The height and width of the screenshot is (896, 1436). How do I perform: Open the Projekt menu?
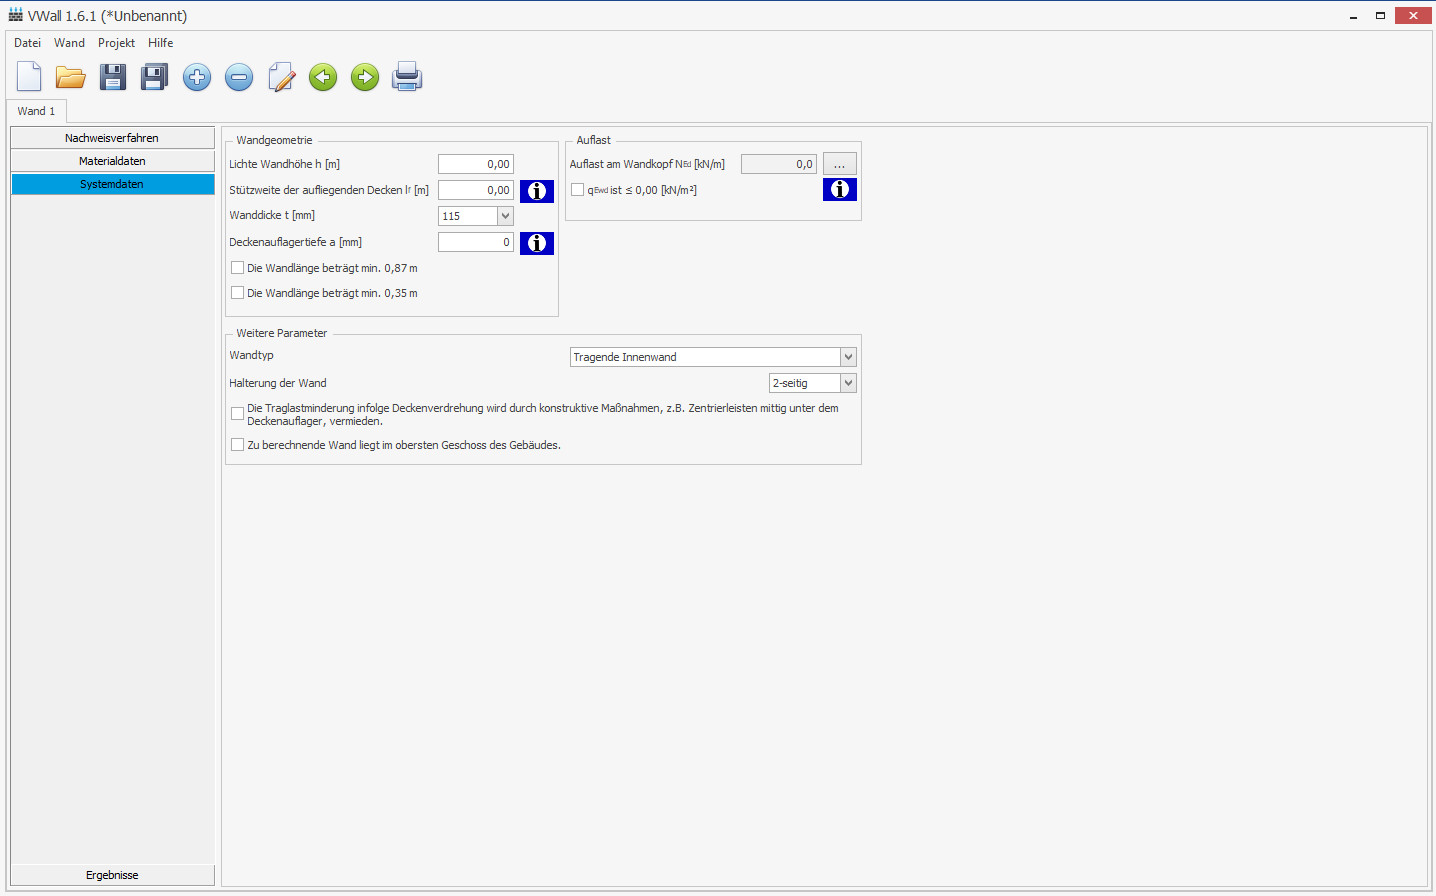(116, 43)
